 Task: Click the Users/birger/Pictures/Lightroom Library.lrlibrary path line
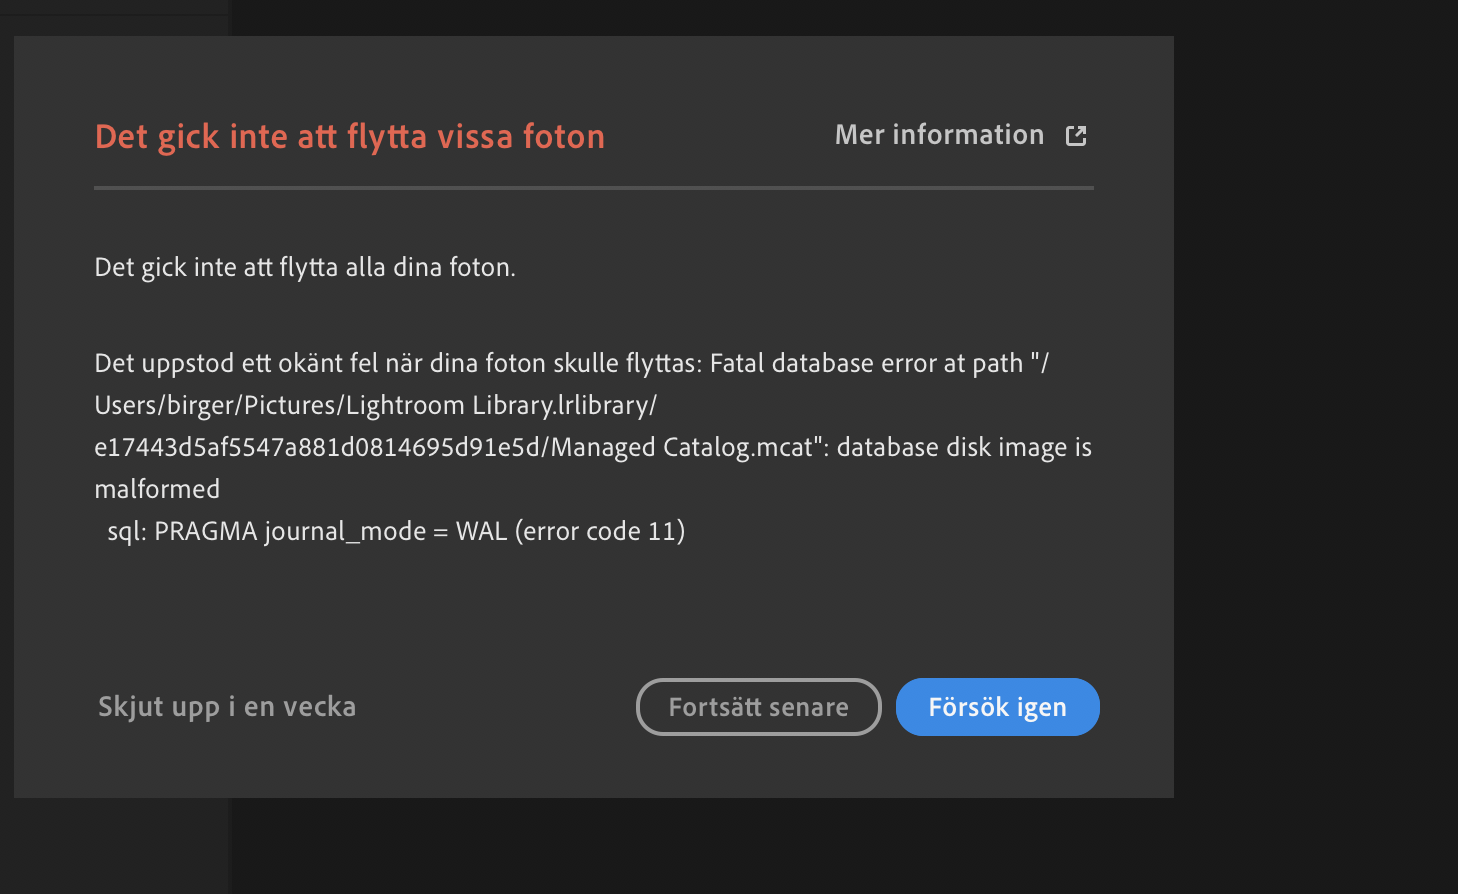(x=375, y=405)
